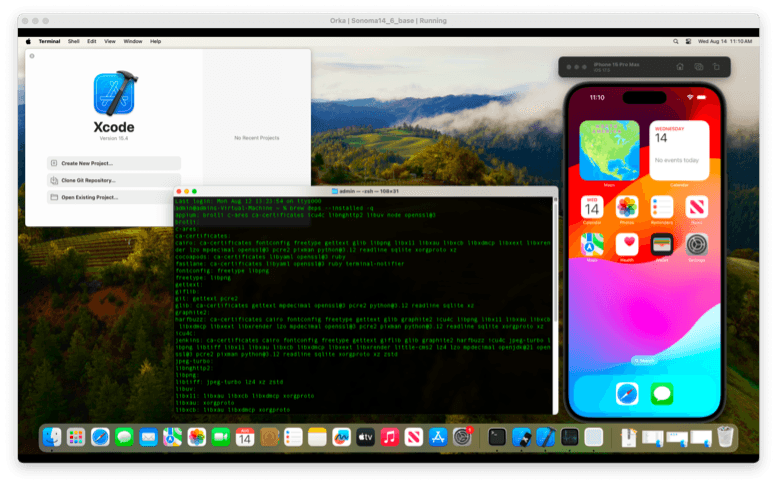
Task: Open System Settings from the macOS Dock
Action: (462, 438)
